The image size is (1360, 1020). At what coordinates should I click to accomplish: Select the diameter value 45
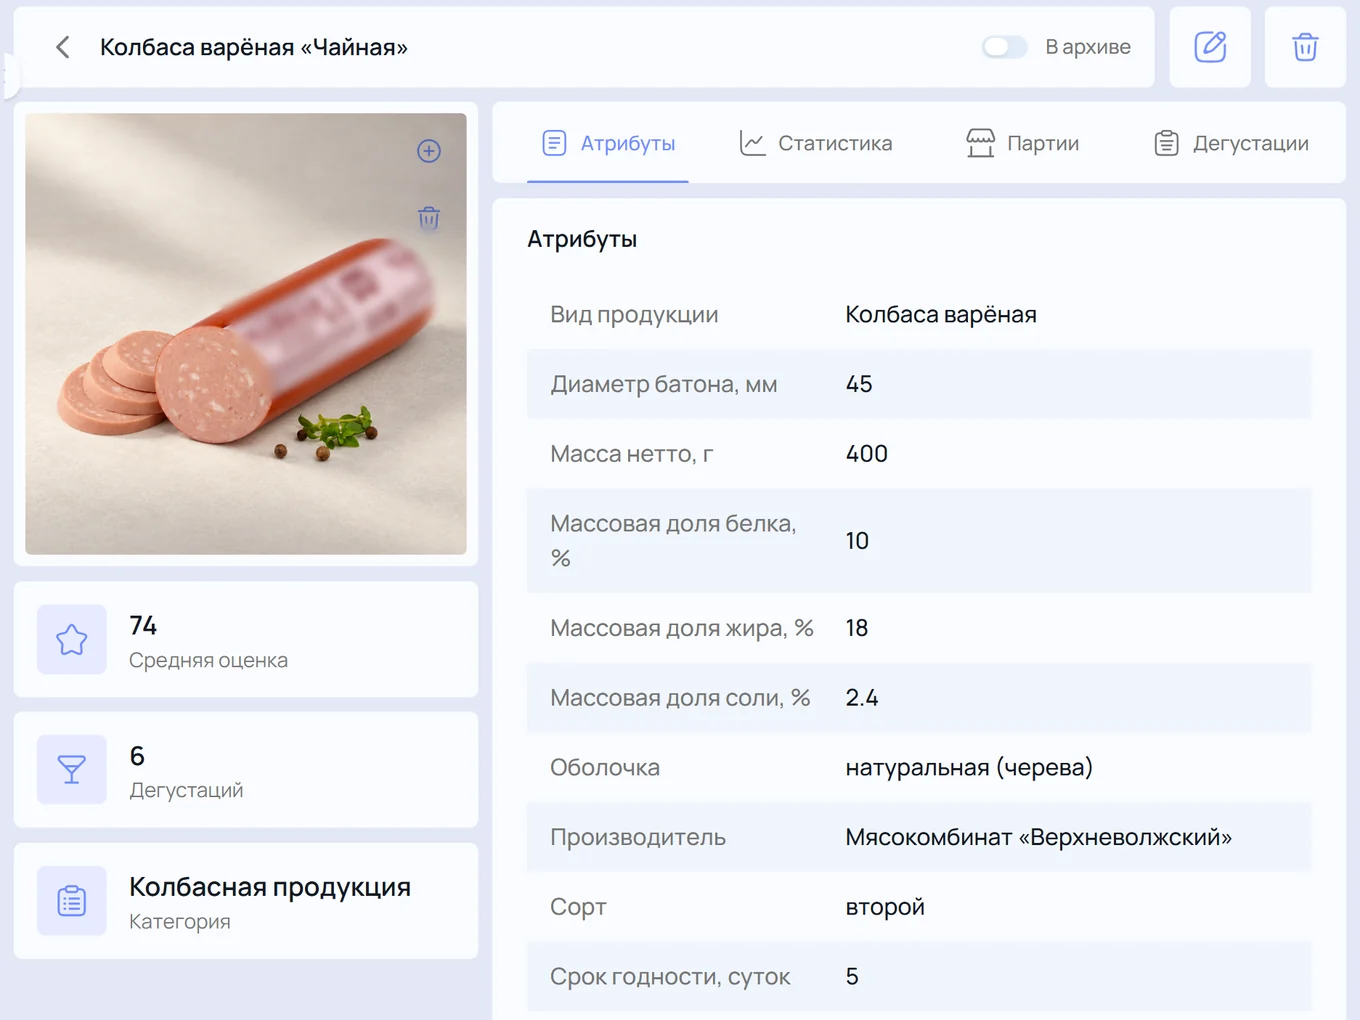click(859, 384)
